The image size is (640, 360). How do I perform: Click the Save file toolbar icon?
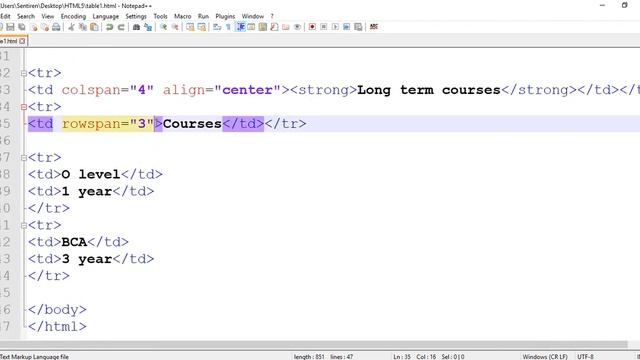(10, 27)
